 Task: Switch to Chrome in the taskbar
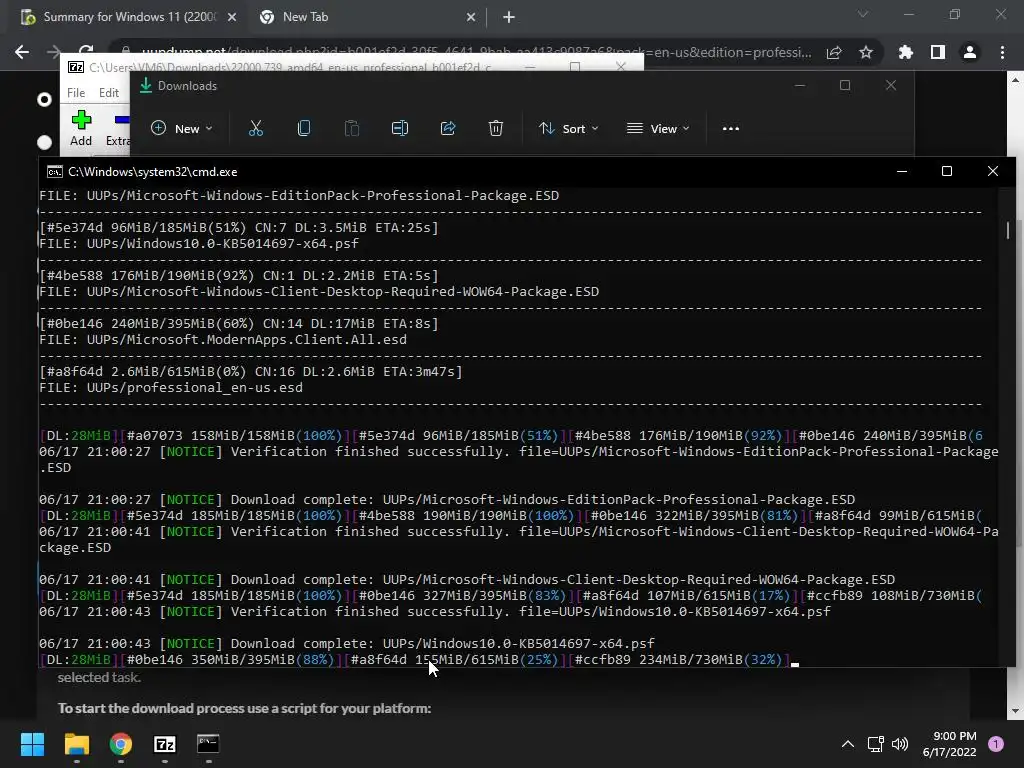121,744
